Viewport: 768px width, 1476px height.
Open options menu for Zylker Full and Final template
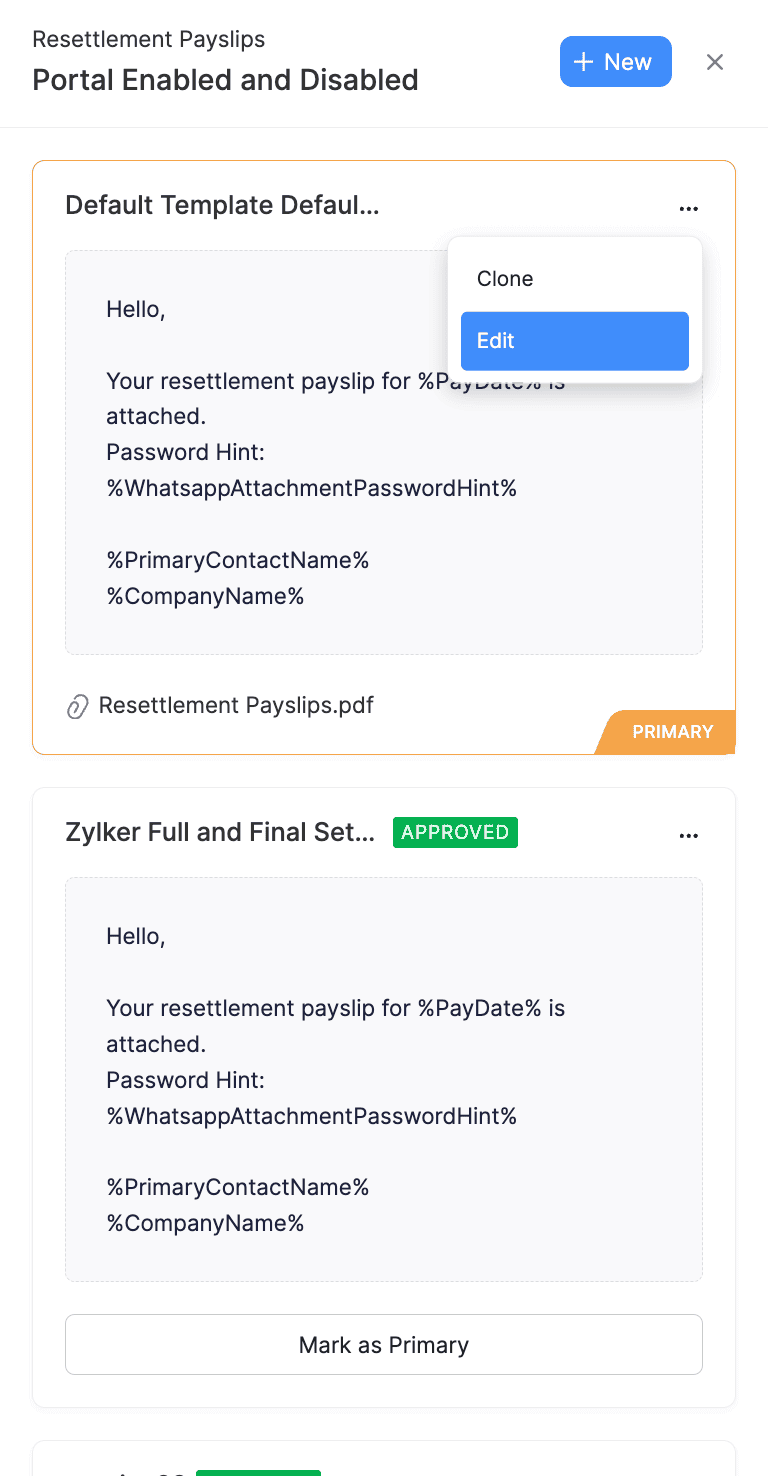689,833
